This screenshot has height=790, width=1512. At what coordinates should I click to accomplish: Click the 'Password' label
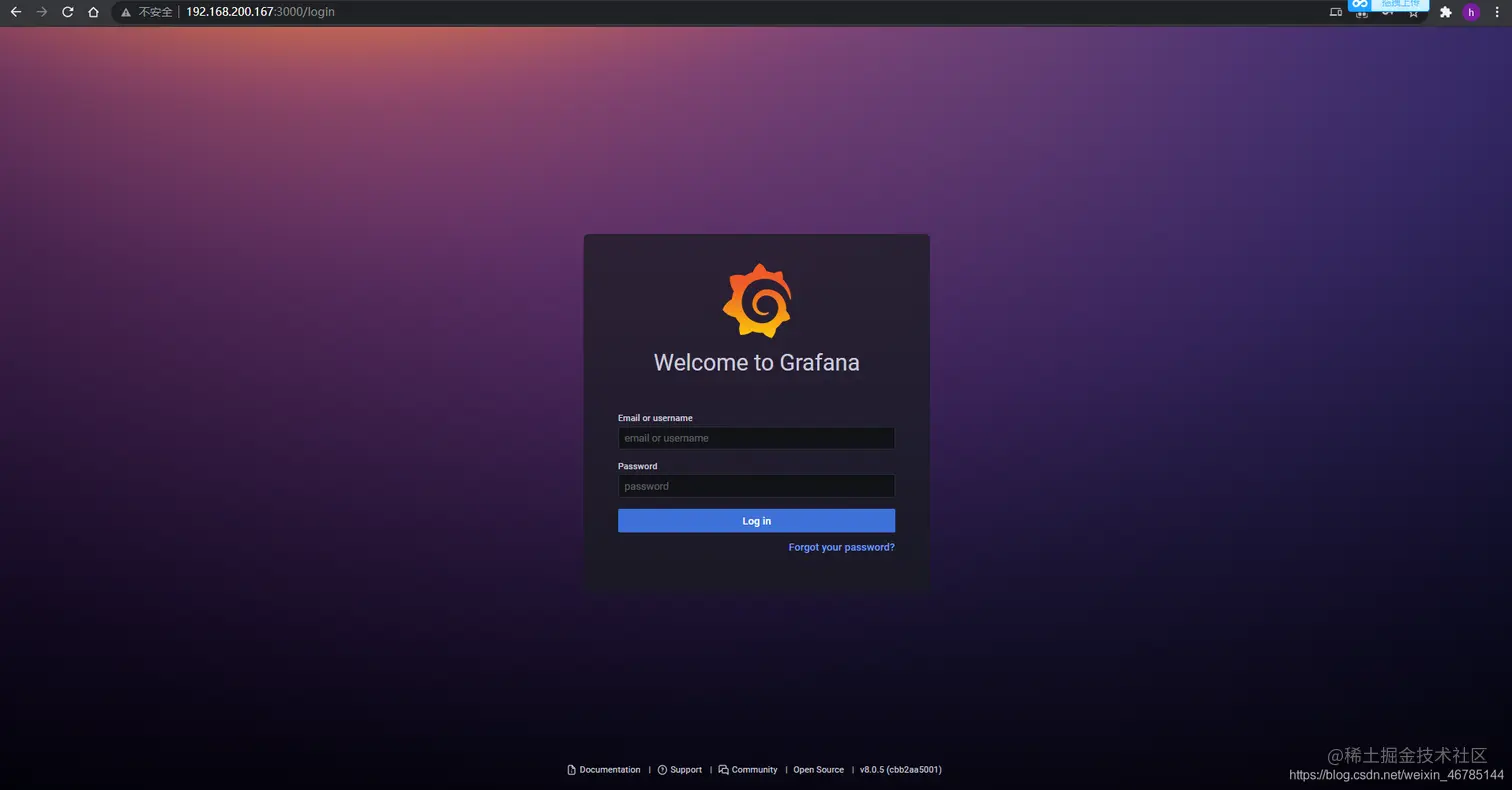tap(637, 466)
